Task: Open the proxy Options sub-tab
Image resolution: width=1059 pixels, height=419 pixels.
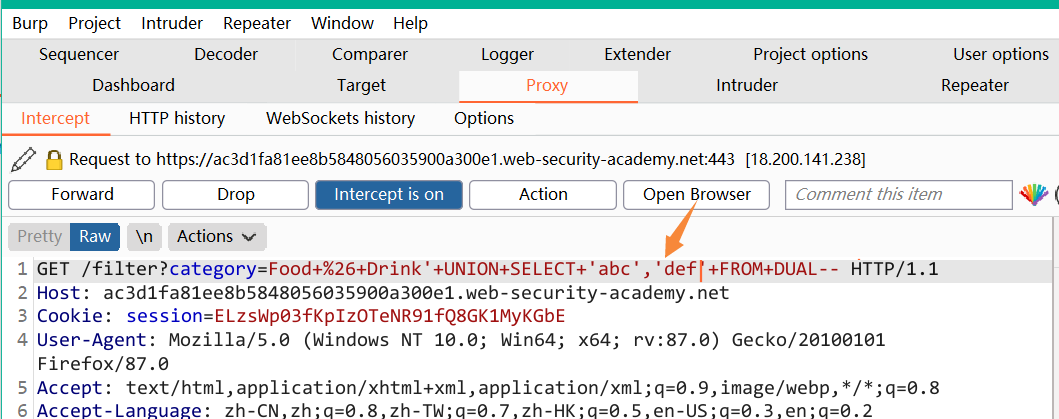Action: pos(484,119)
